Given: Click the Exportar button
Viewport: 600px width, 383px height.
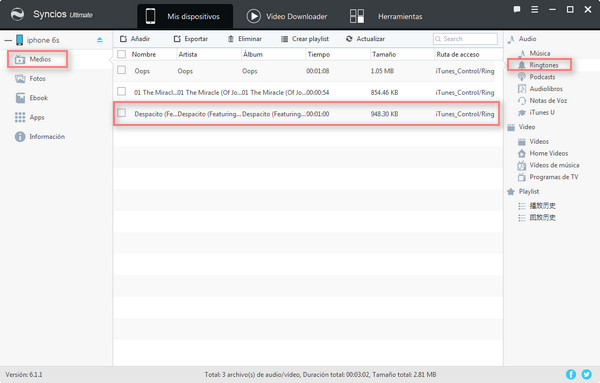Looking at the screenshot, I should click(x=191, y=39).
